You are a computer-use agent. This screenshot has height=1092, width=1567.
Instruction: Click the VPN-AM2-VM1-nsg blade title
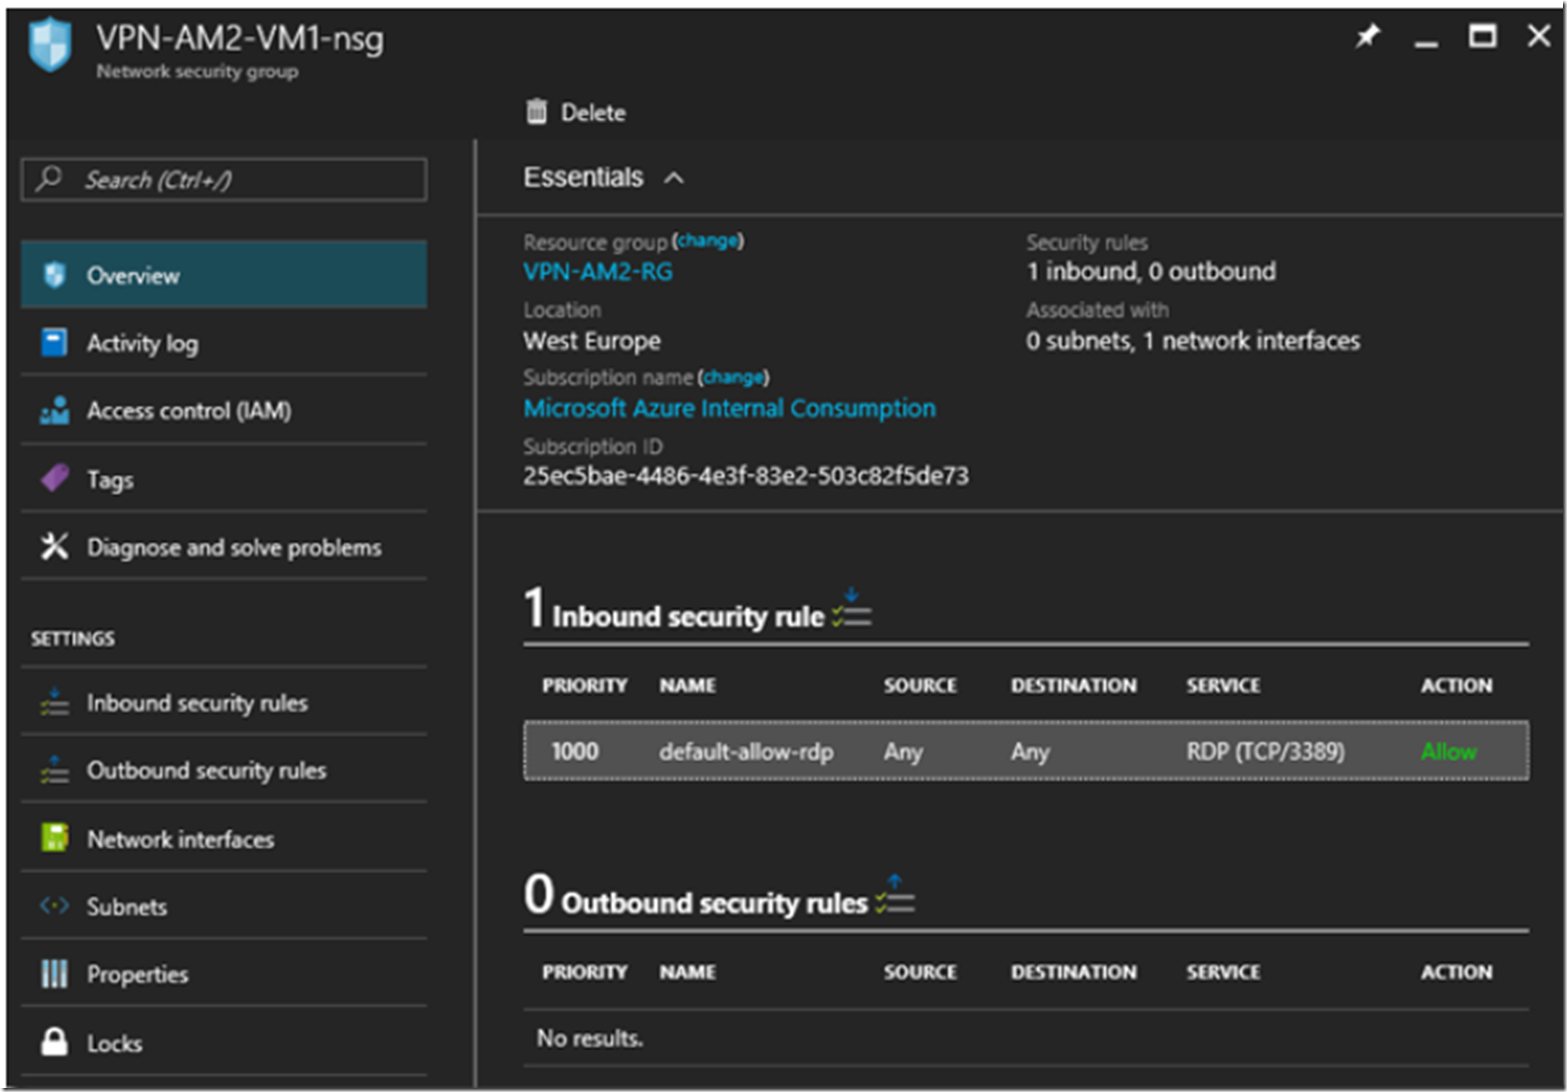(240, 38)
